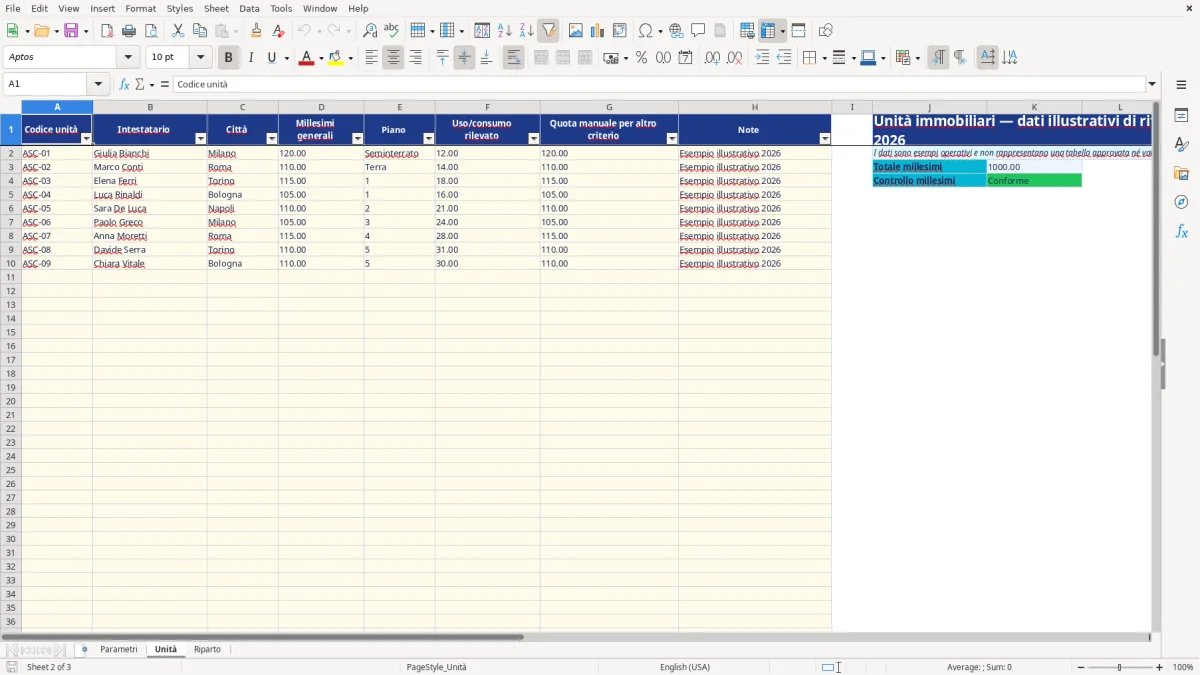Open the Function Wizard fx icon
The image size is (1200, 675).
click(125, 84)
